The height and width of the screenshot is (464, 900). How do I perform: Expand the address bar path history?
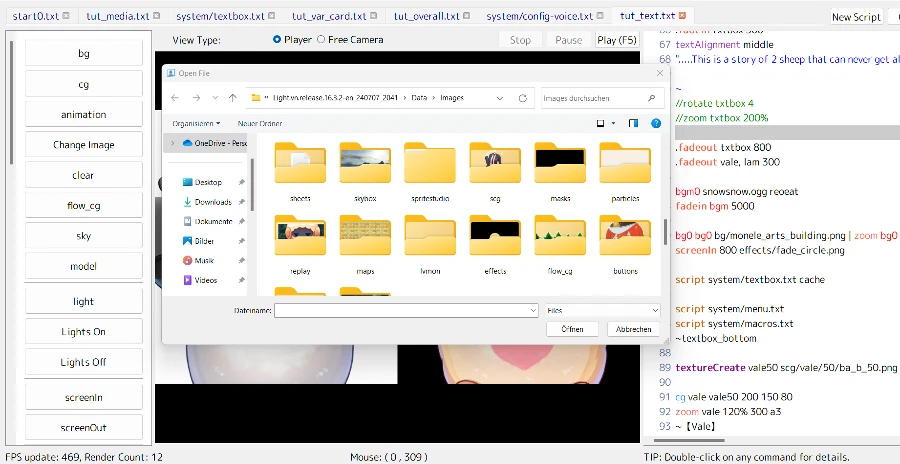coord(501,98)
